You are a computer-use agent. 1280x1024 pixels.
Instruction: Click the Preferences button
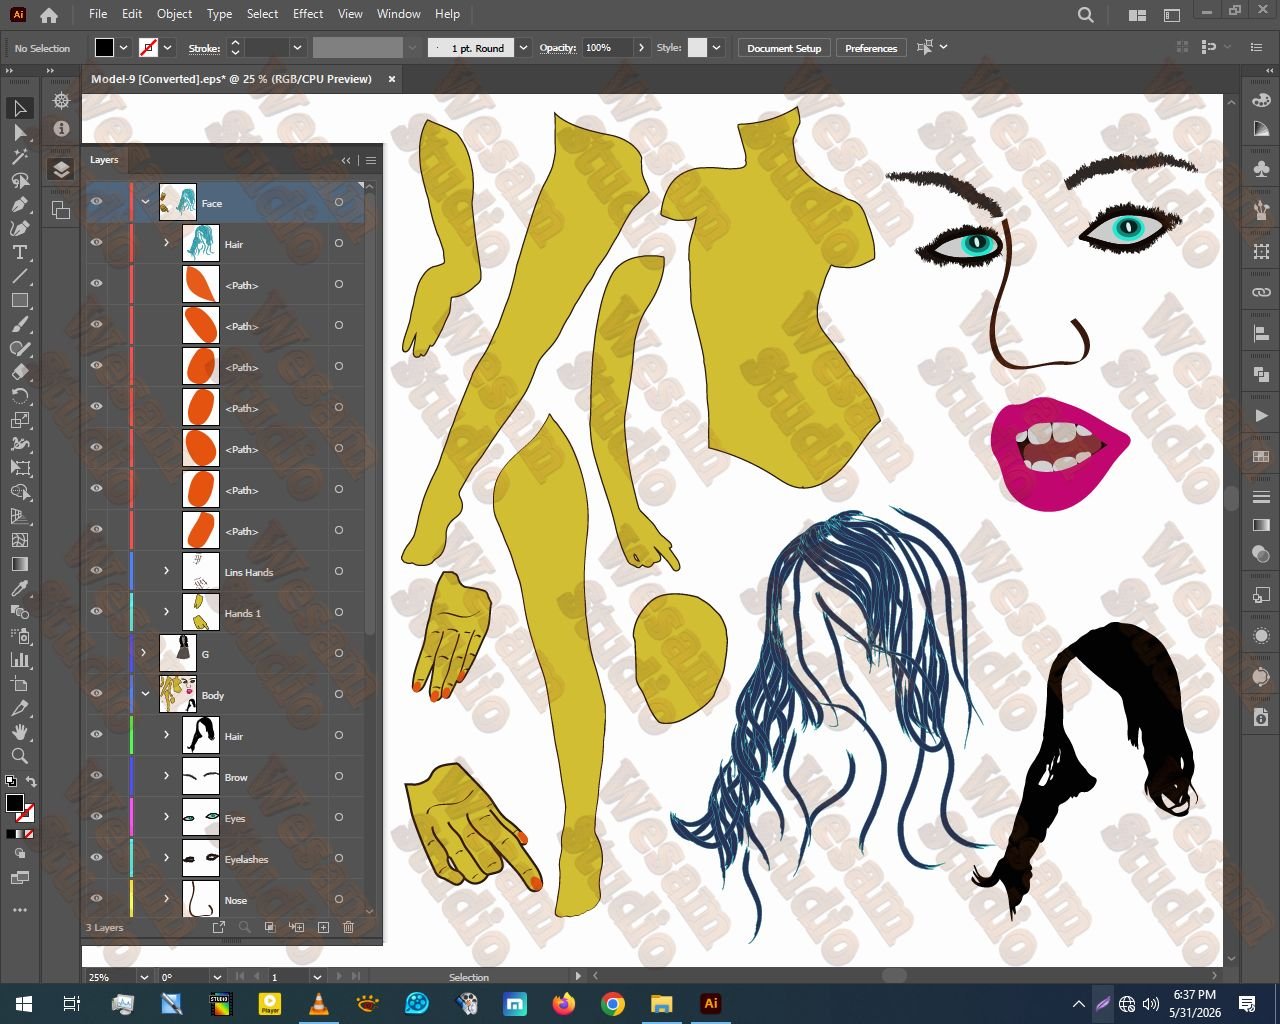[871, 48]
